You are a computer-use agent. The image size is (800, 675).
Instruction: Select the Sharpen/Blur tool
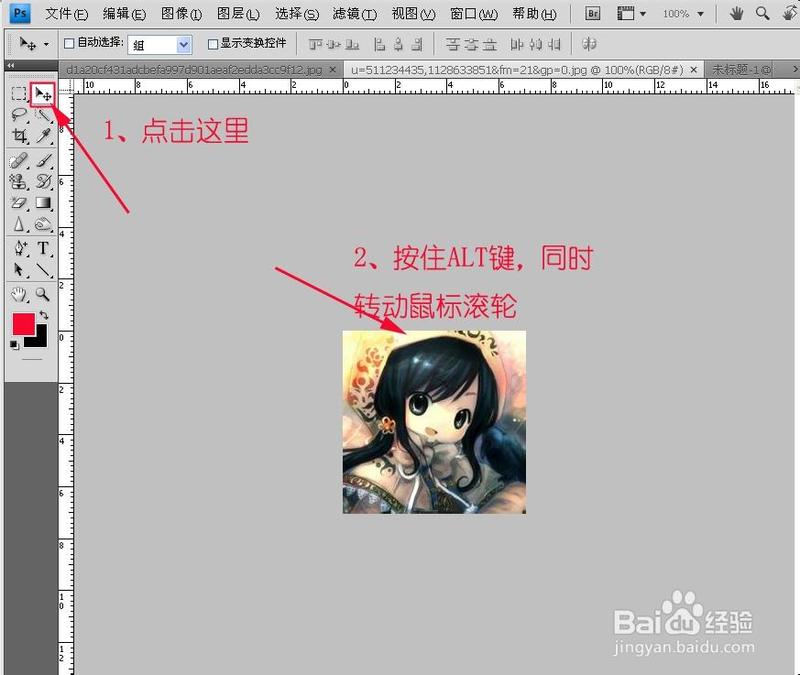coord(19,224)
